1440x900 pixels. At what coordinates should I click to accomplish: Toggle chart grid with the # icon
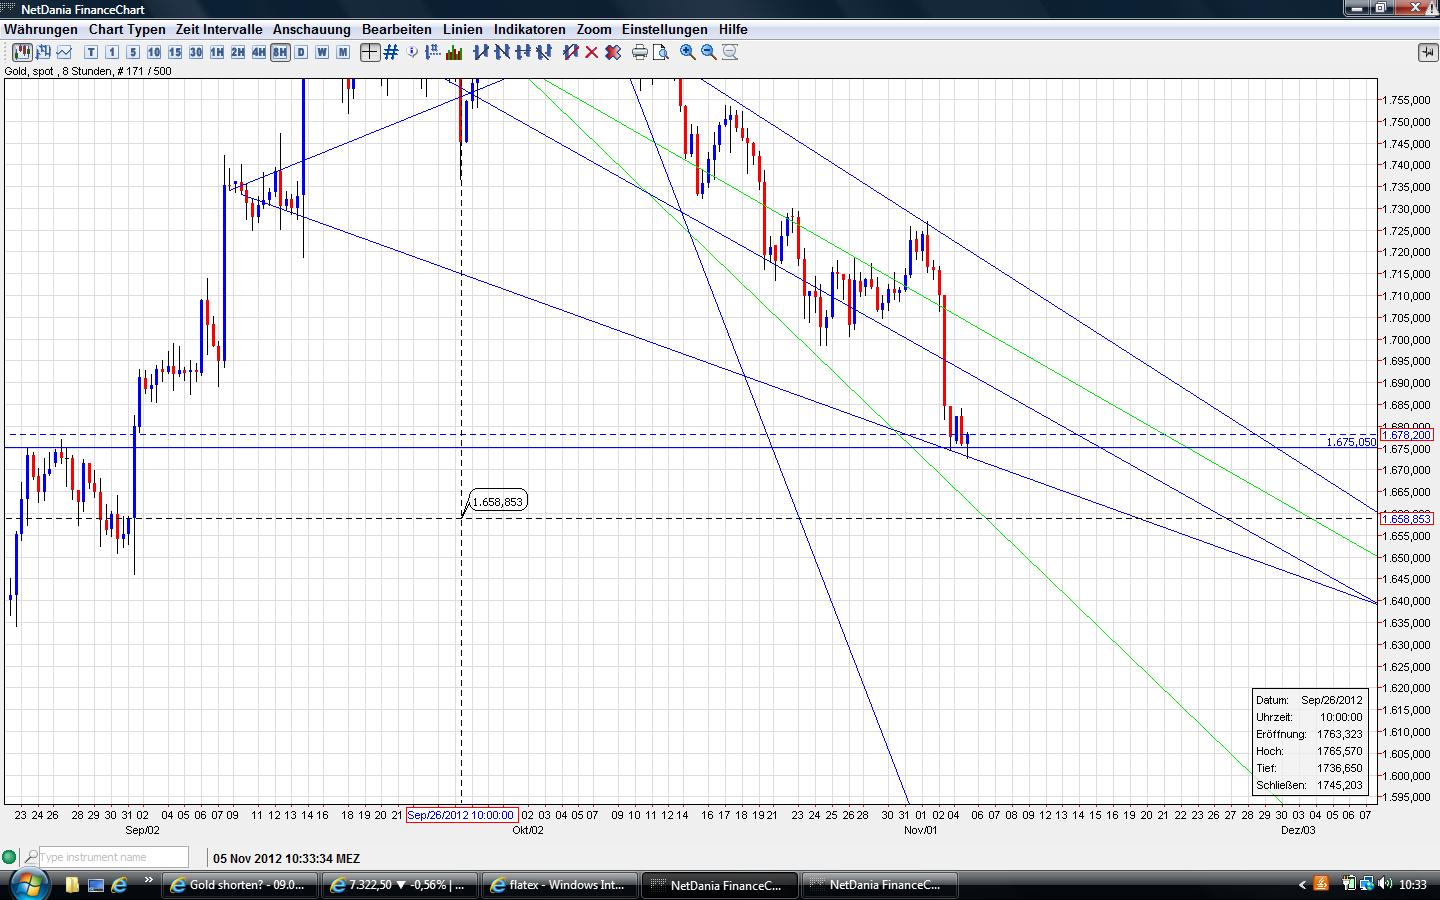[x=390, y=52]
